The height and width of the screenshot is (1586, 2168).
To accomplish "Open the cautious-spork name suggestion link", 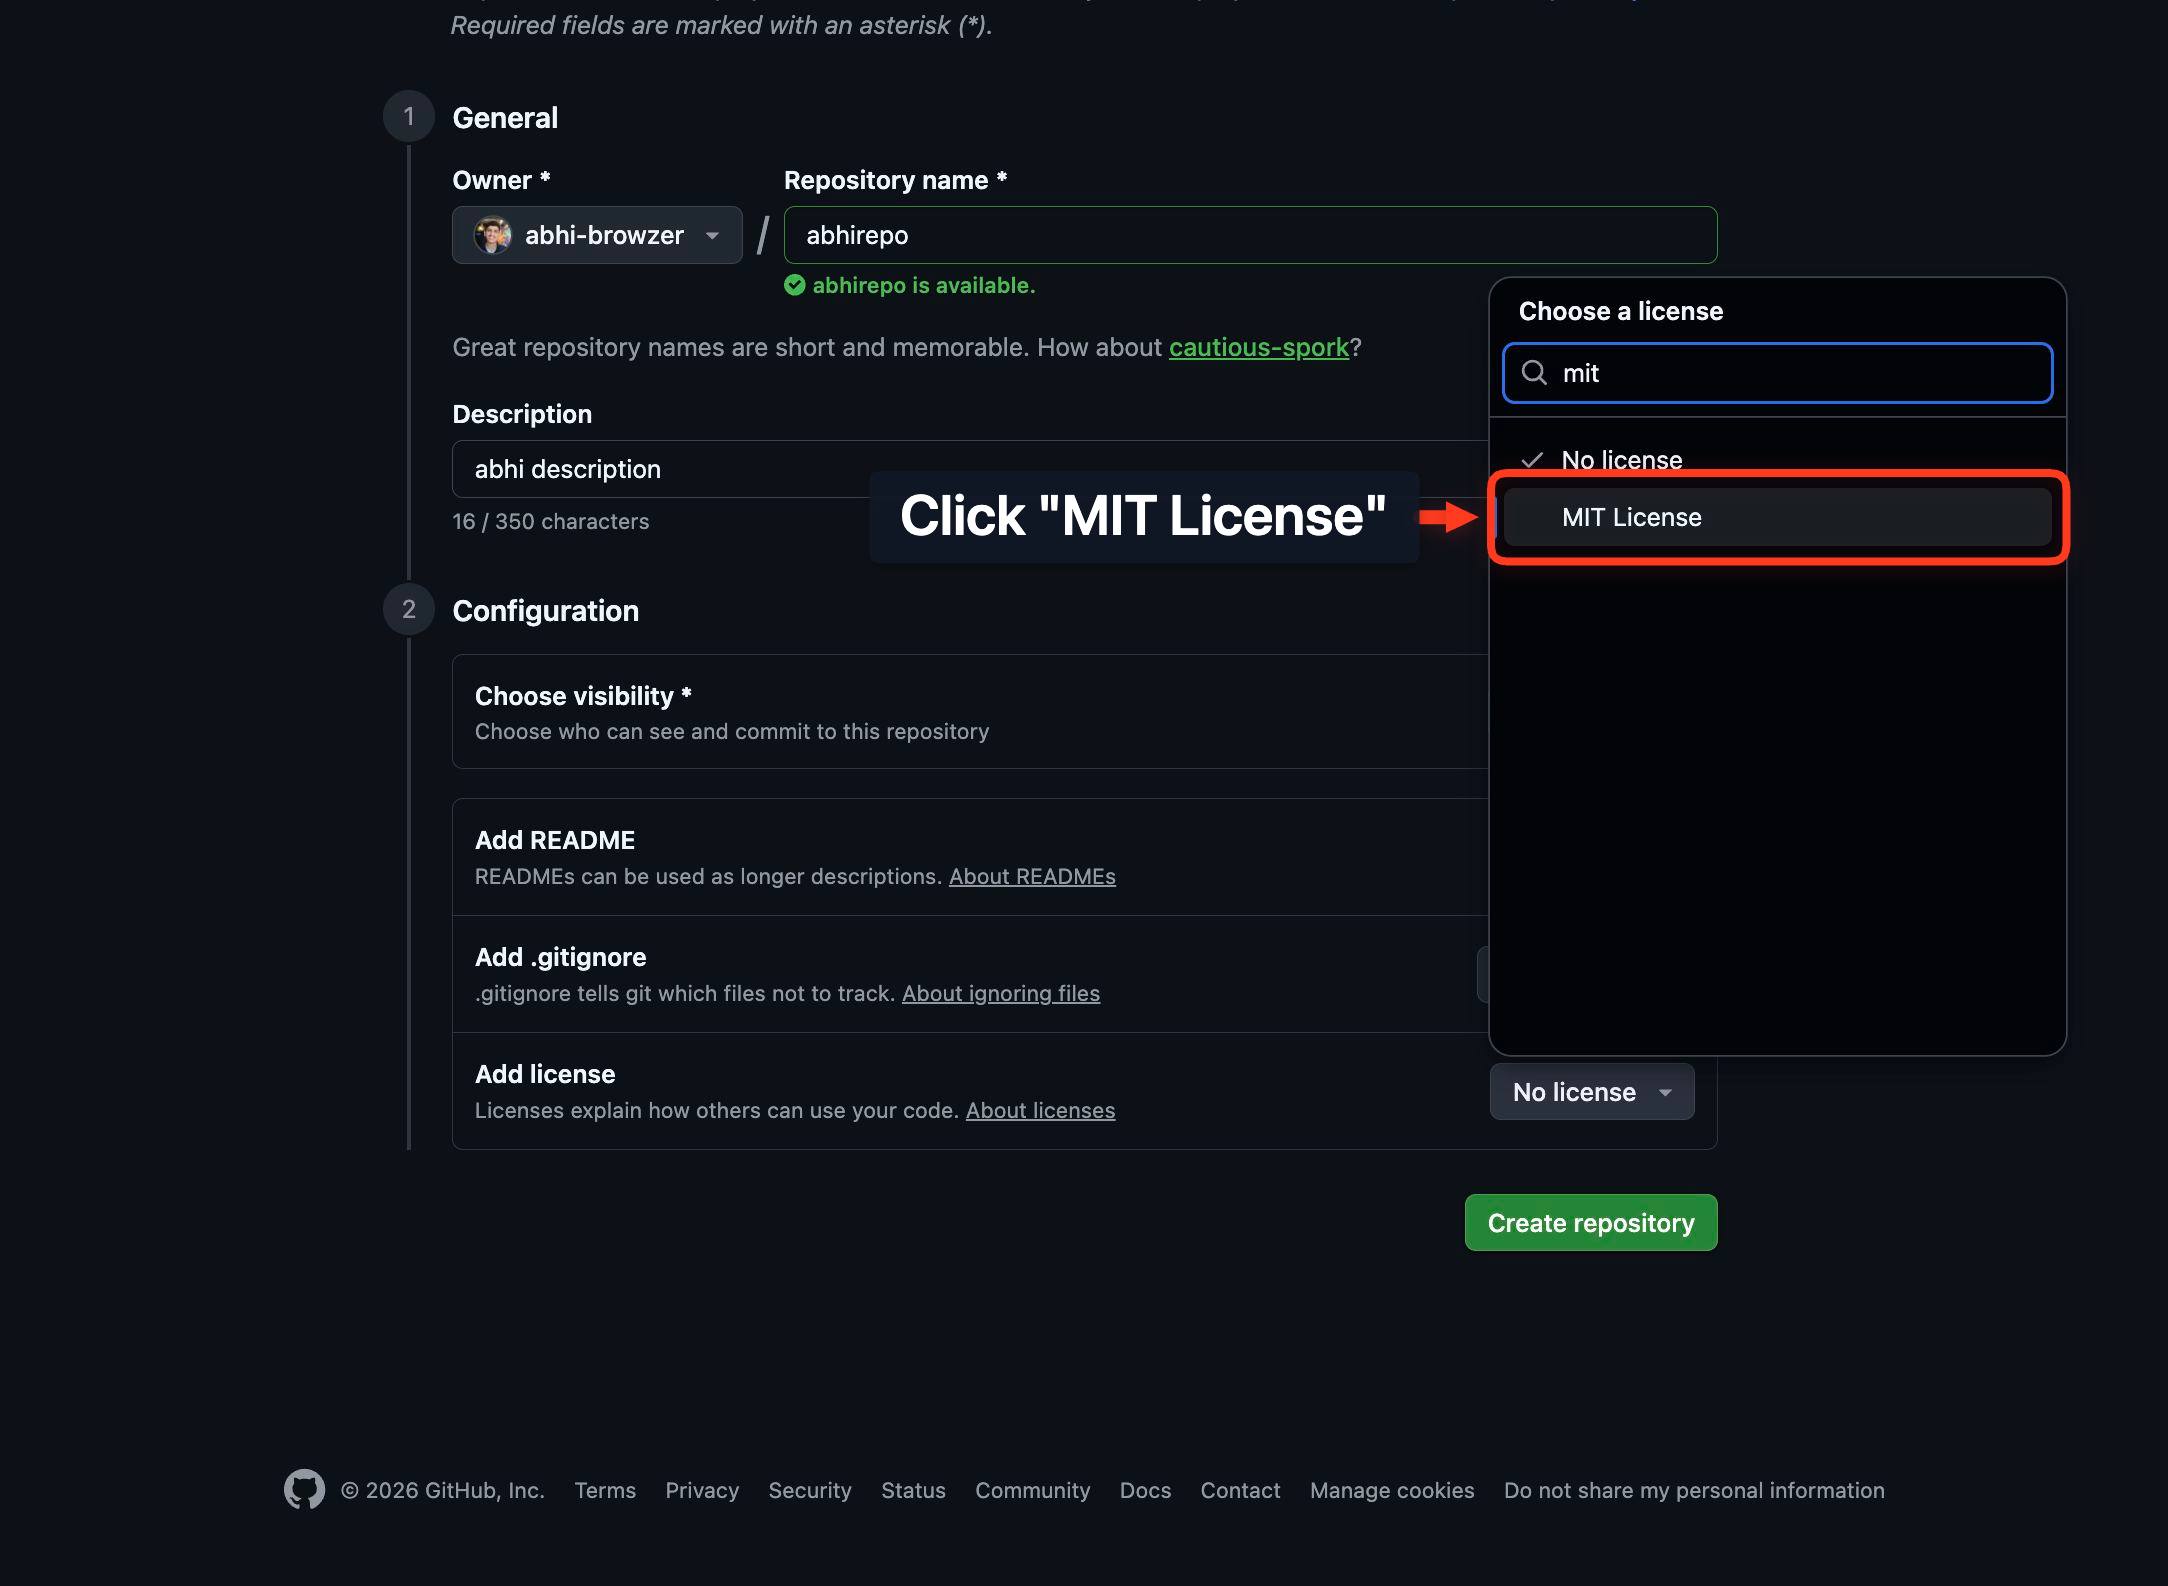I will point(1259,347).
